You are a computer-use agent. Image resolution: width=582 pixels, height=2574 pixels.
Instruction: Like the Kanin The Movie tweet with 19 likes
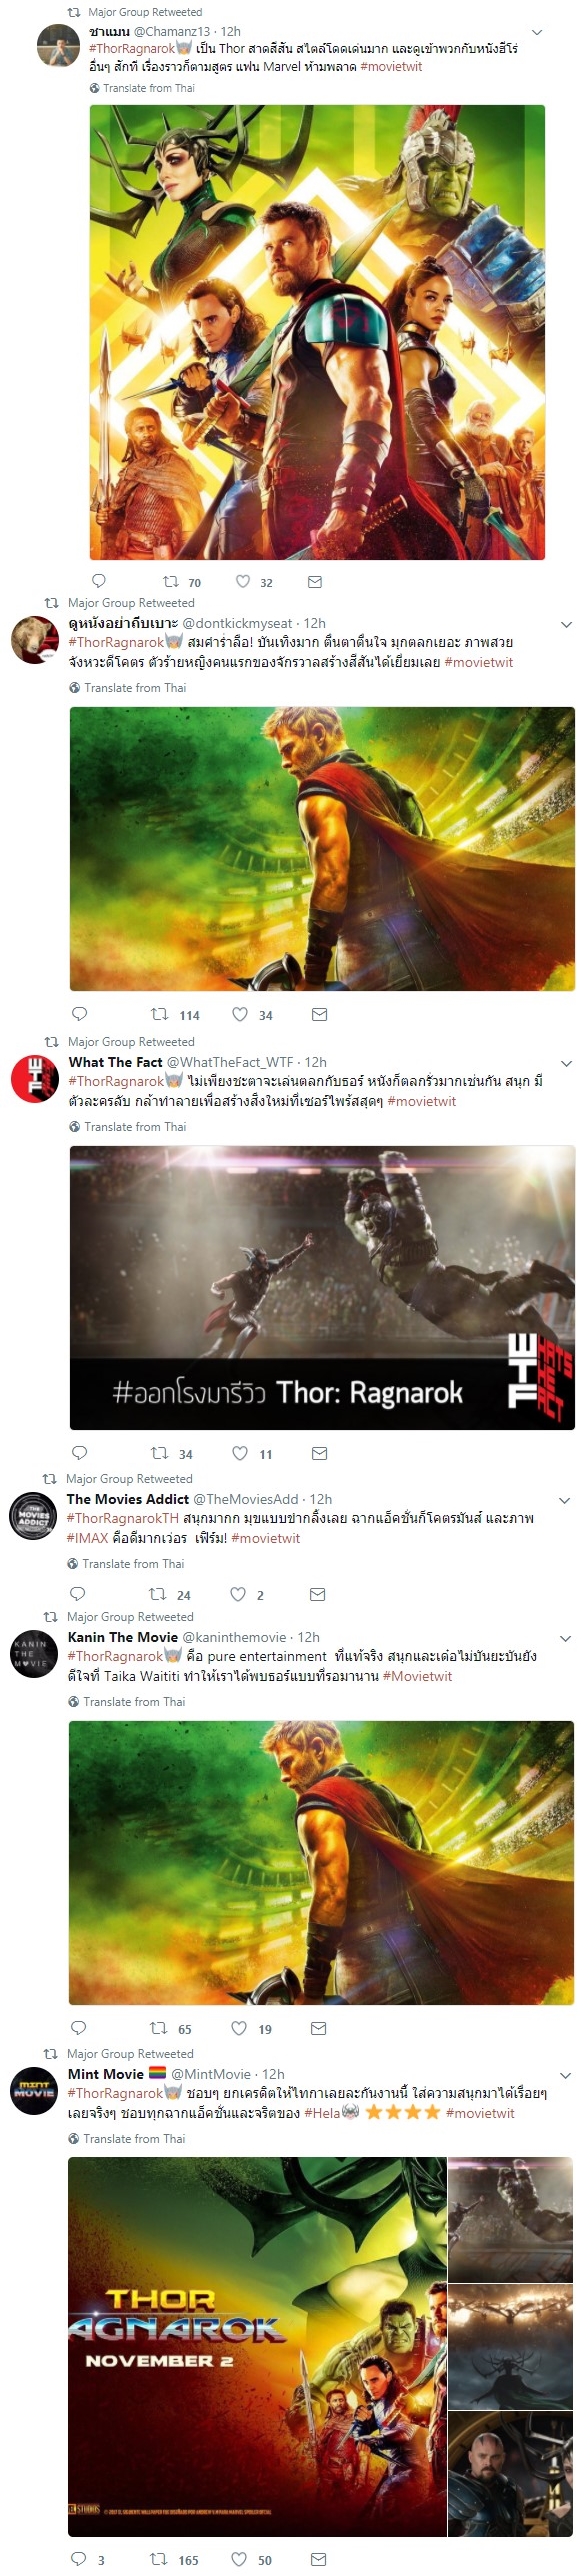point(239,2027)
